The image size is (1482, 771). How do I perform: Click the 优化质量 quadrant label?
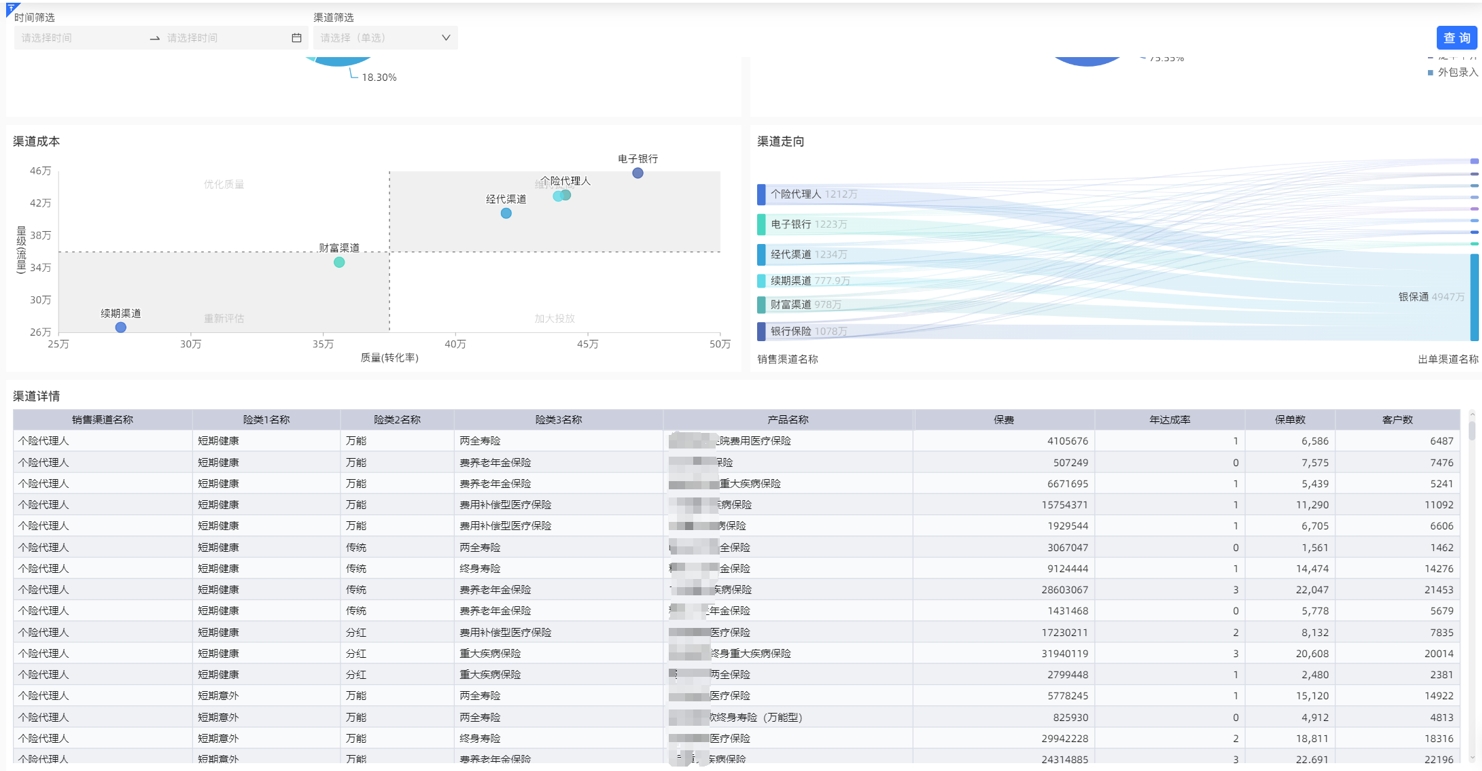point(224,184)
